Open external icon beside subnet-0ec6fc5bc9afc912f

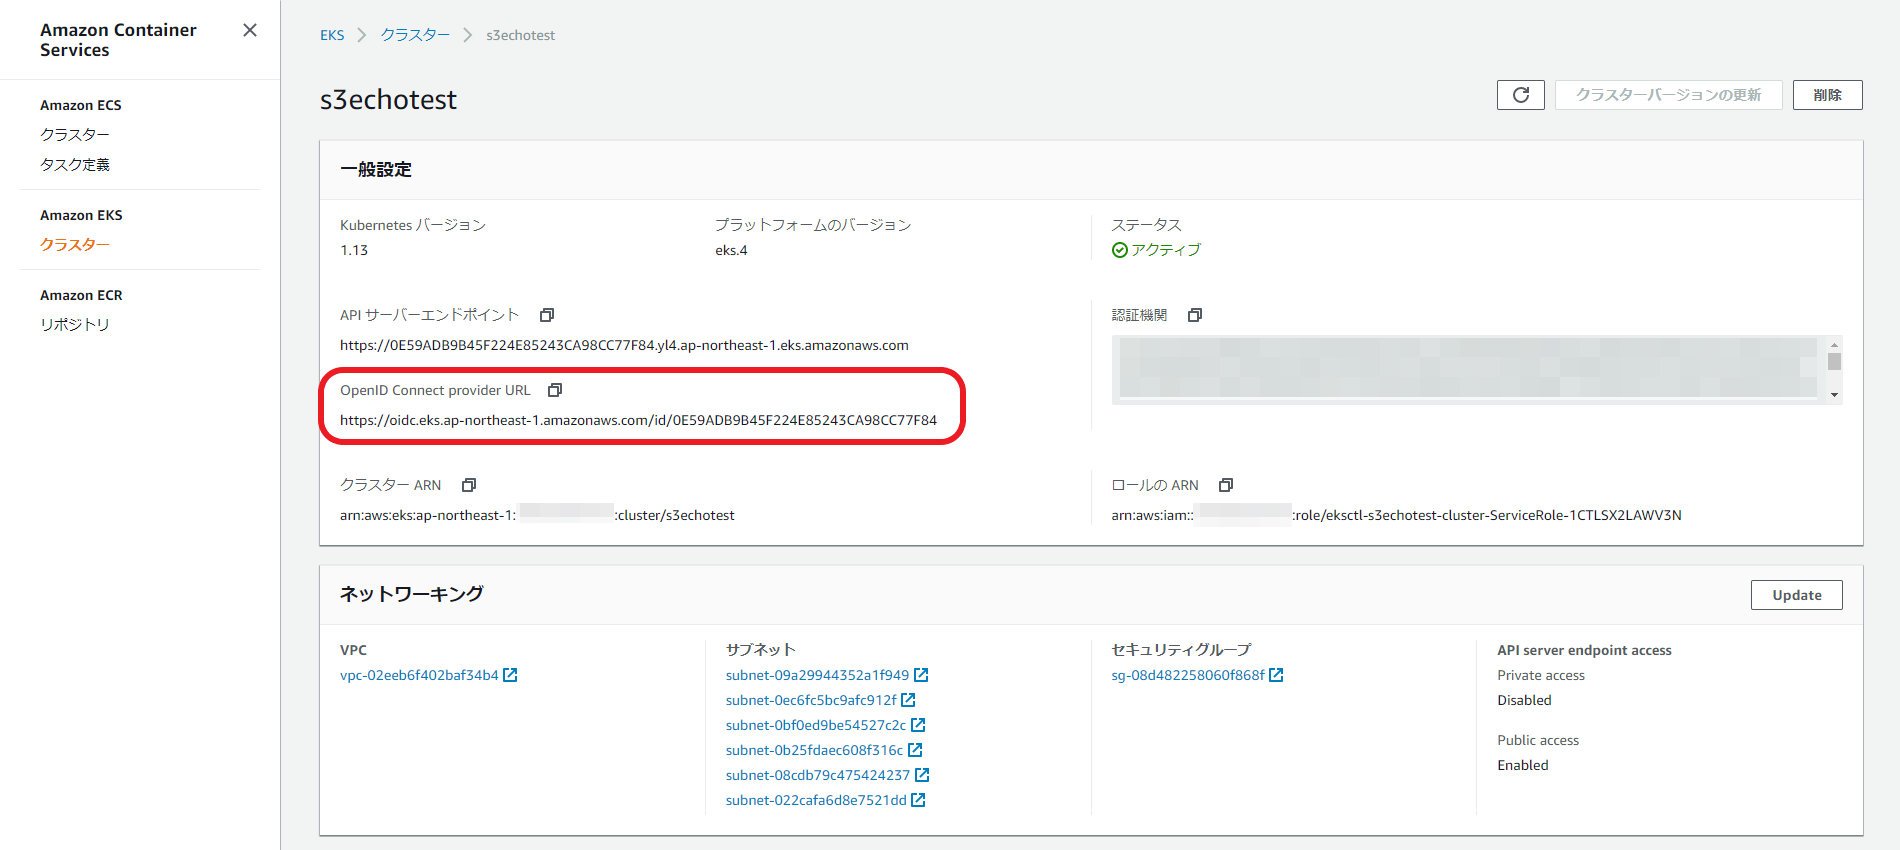(x=908, y=700)
